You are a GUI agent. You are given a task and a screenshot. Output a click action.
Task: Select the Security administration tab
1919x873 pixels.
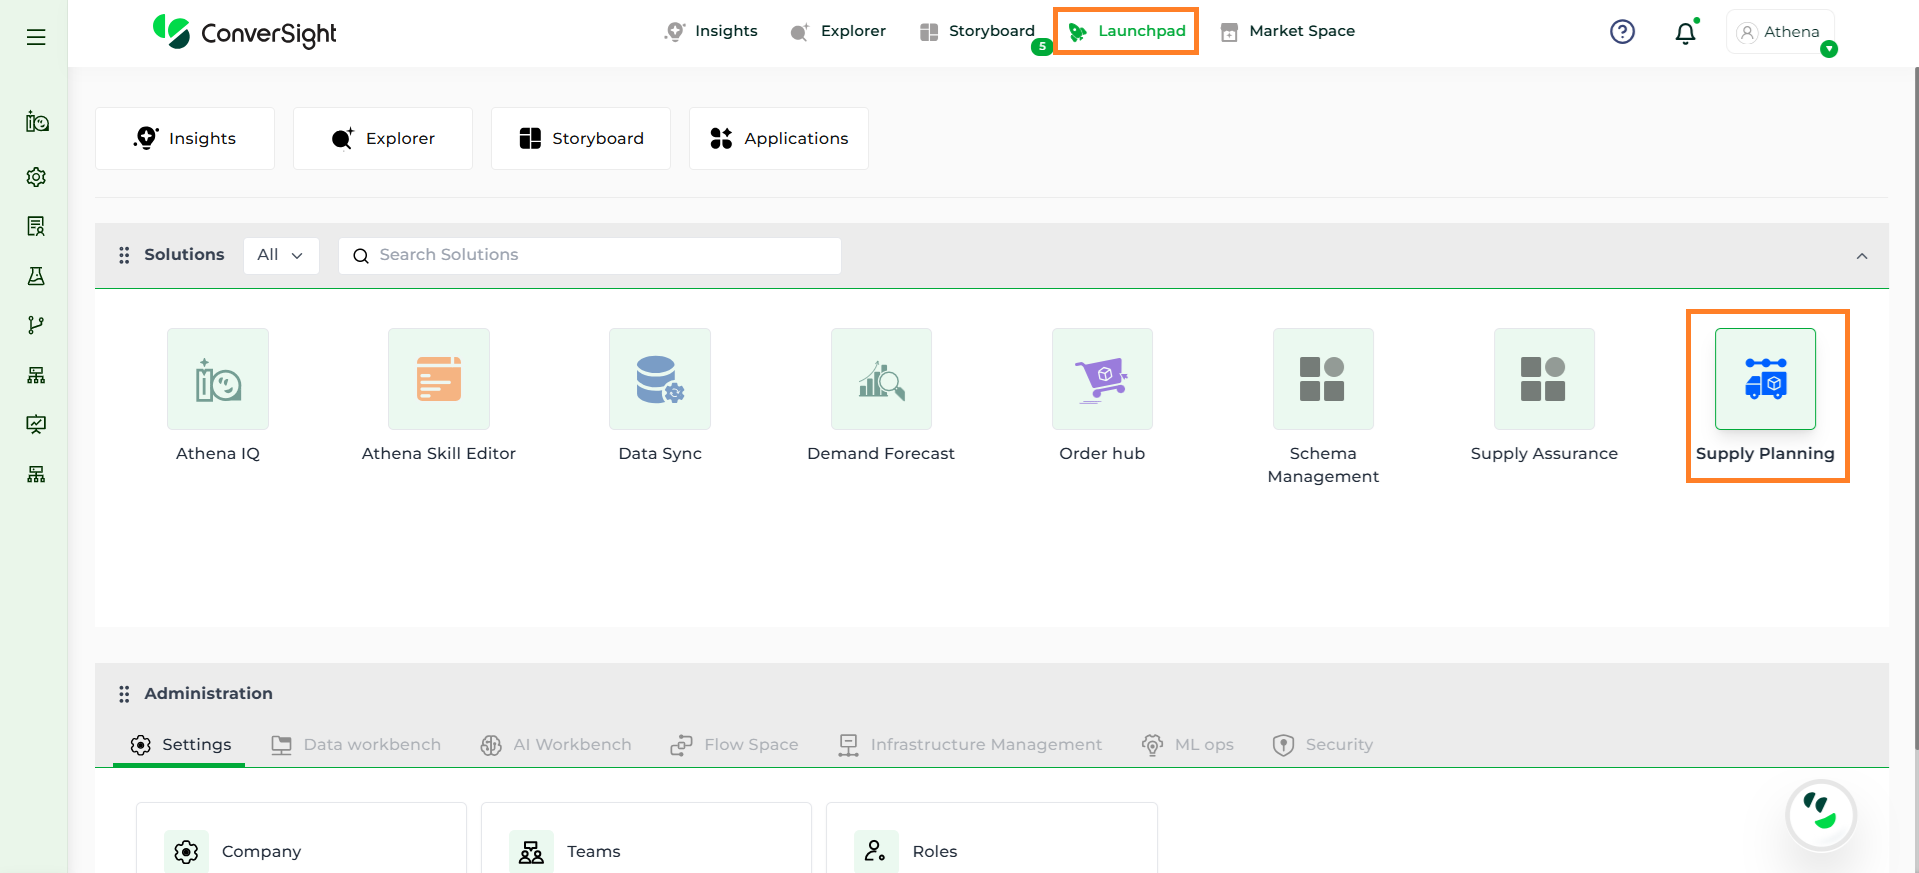tap(1323, 745)
